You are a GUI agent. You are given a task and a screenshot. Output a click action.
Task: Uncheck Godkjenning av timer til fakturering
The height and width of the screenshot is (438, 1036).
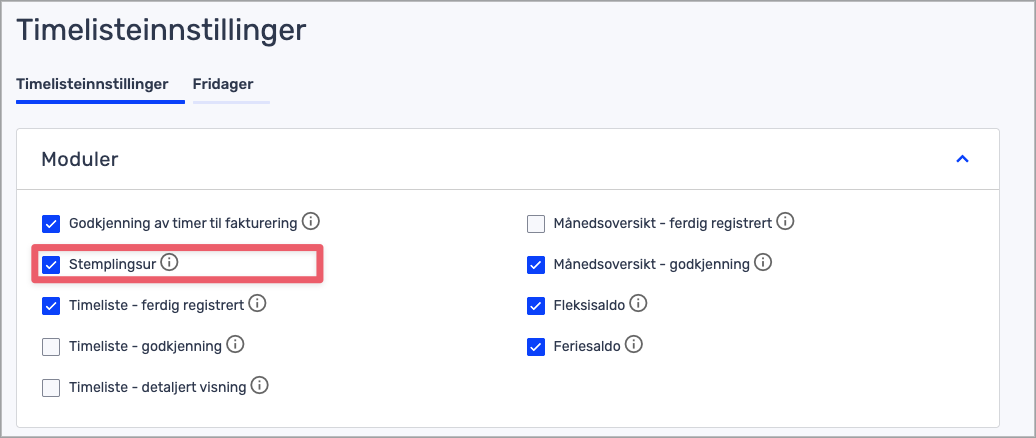tap(51, 223)
